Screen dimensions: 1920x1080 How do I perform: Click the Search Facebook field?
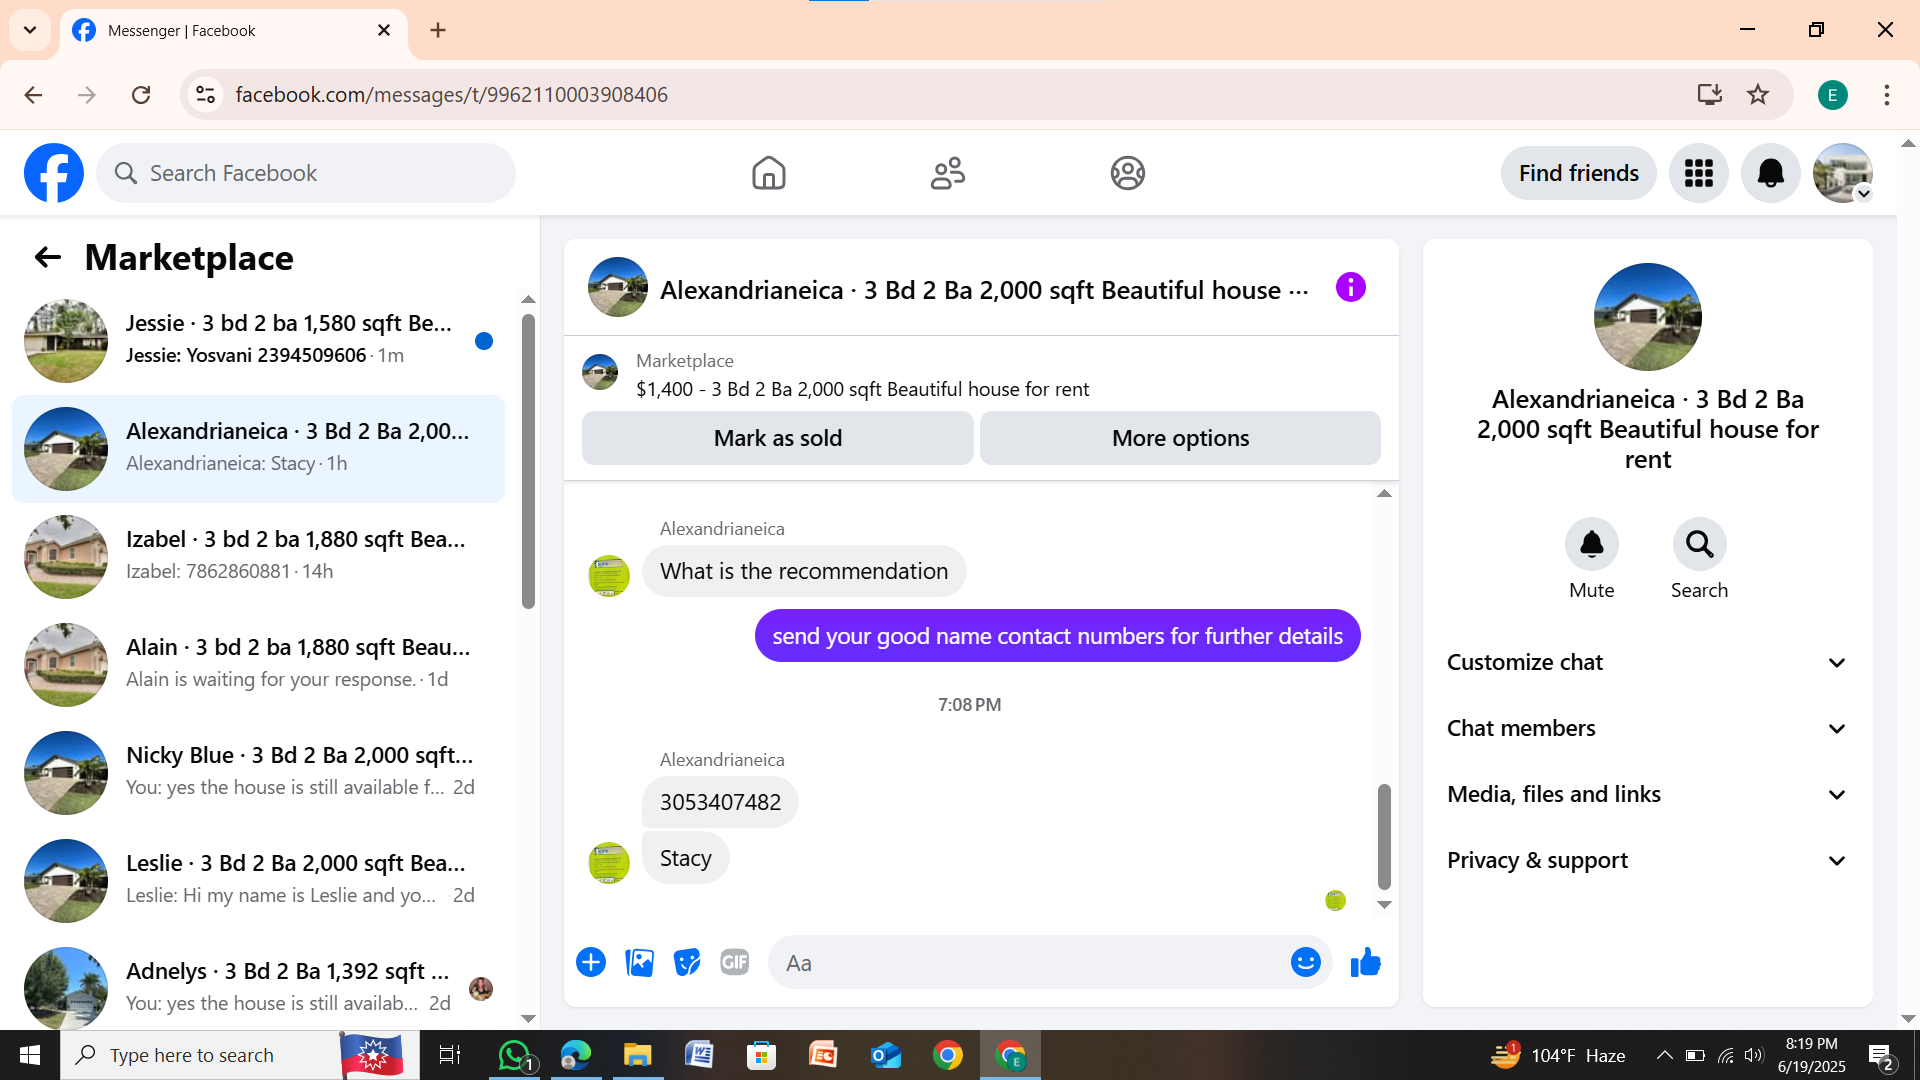[x=306, y=173]
